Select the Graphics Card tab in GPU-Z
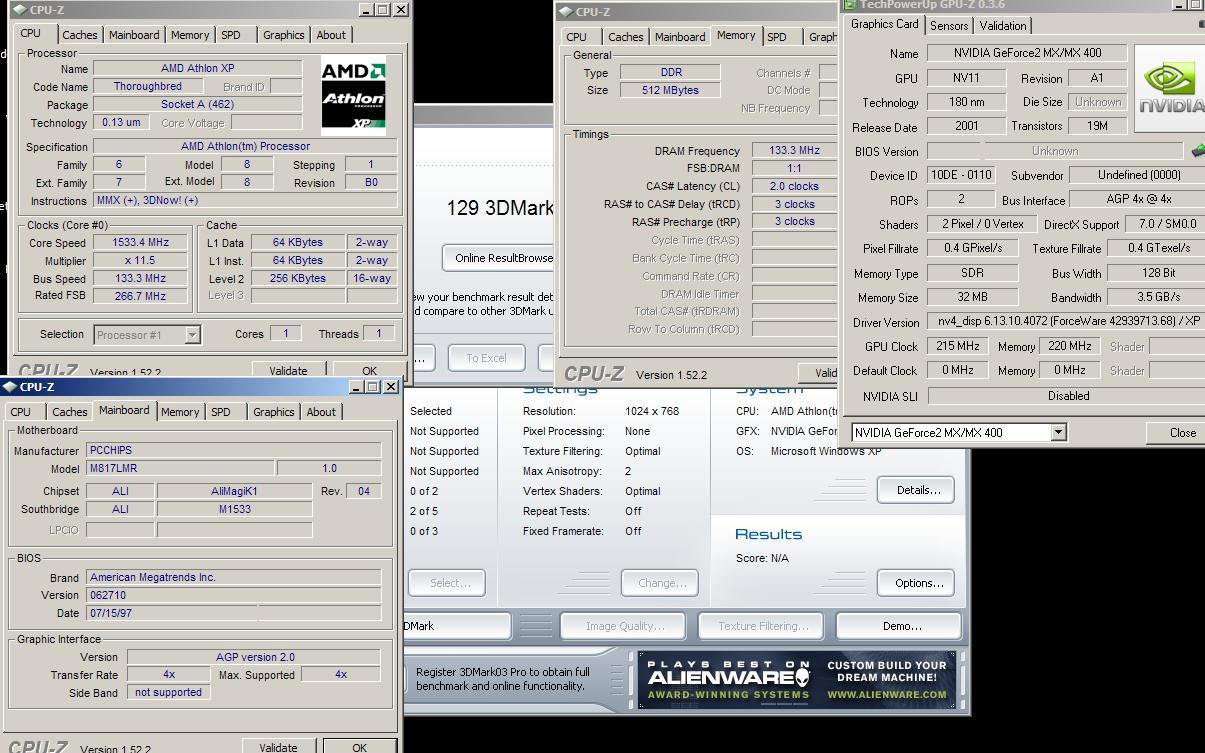Image resolution: width=1205 pixels, height=753 pixels. coord(885,24)
